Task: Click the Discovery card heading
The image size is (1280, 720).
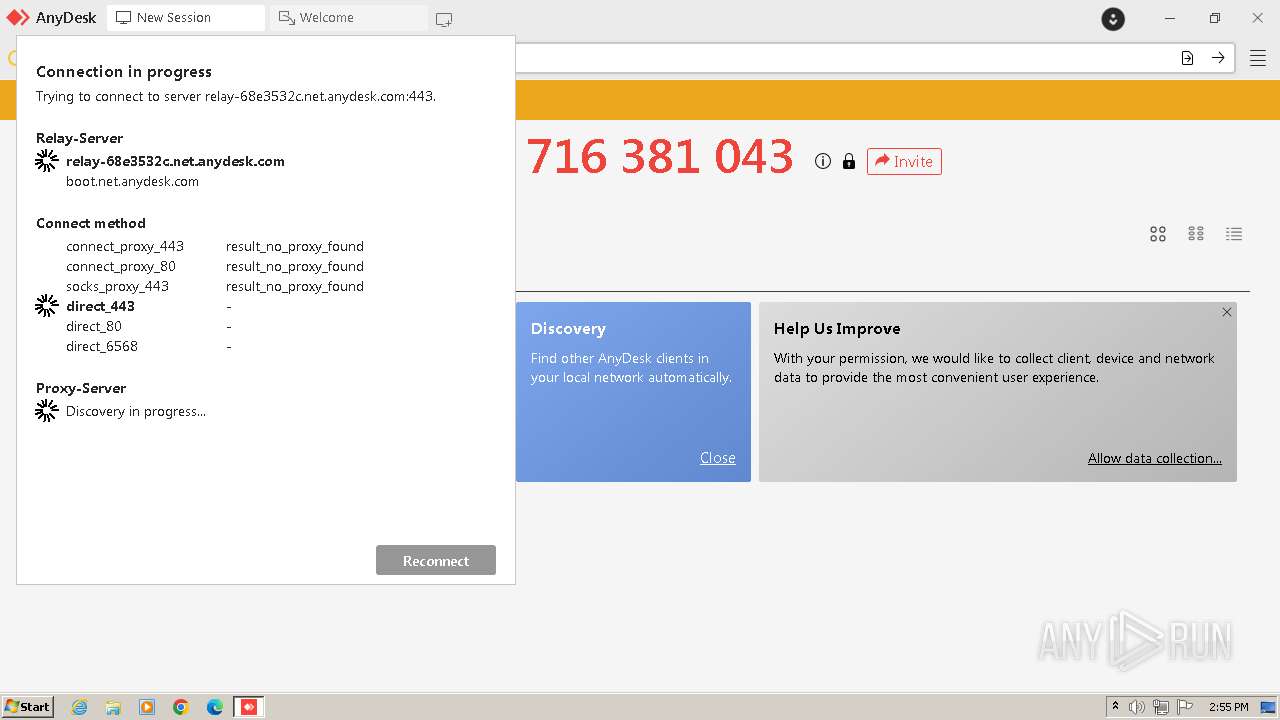Action: coord(568,328)
